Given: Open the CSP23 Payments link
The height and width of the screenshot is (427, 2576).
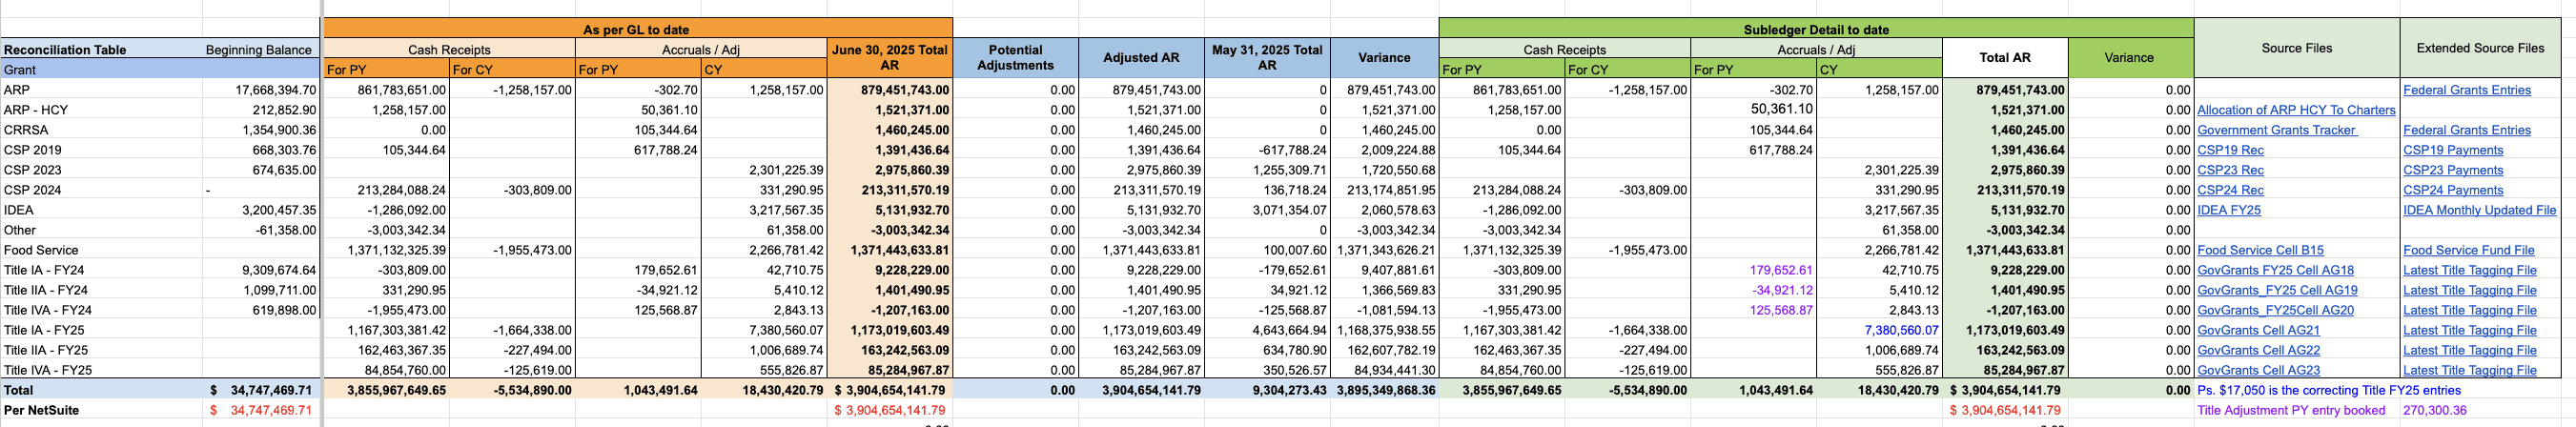Looking at the screenshot, I should coord(2452,170).
